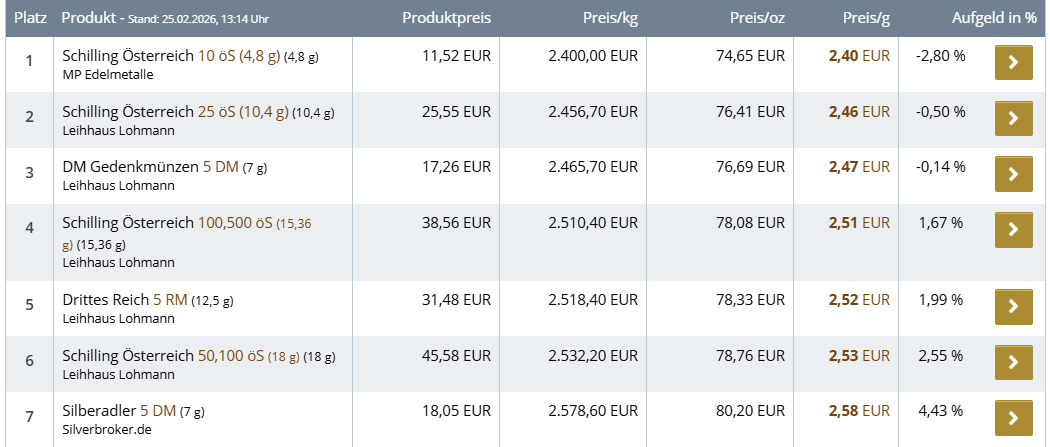The height and width of the screenshot is (447, 1050).
Task: Sort by Produktpreis column header
Action: point(446,18)
